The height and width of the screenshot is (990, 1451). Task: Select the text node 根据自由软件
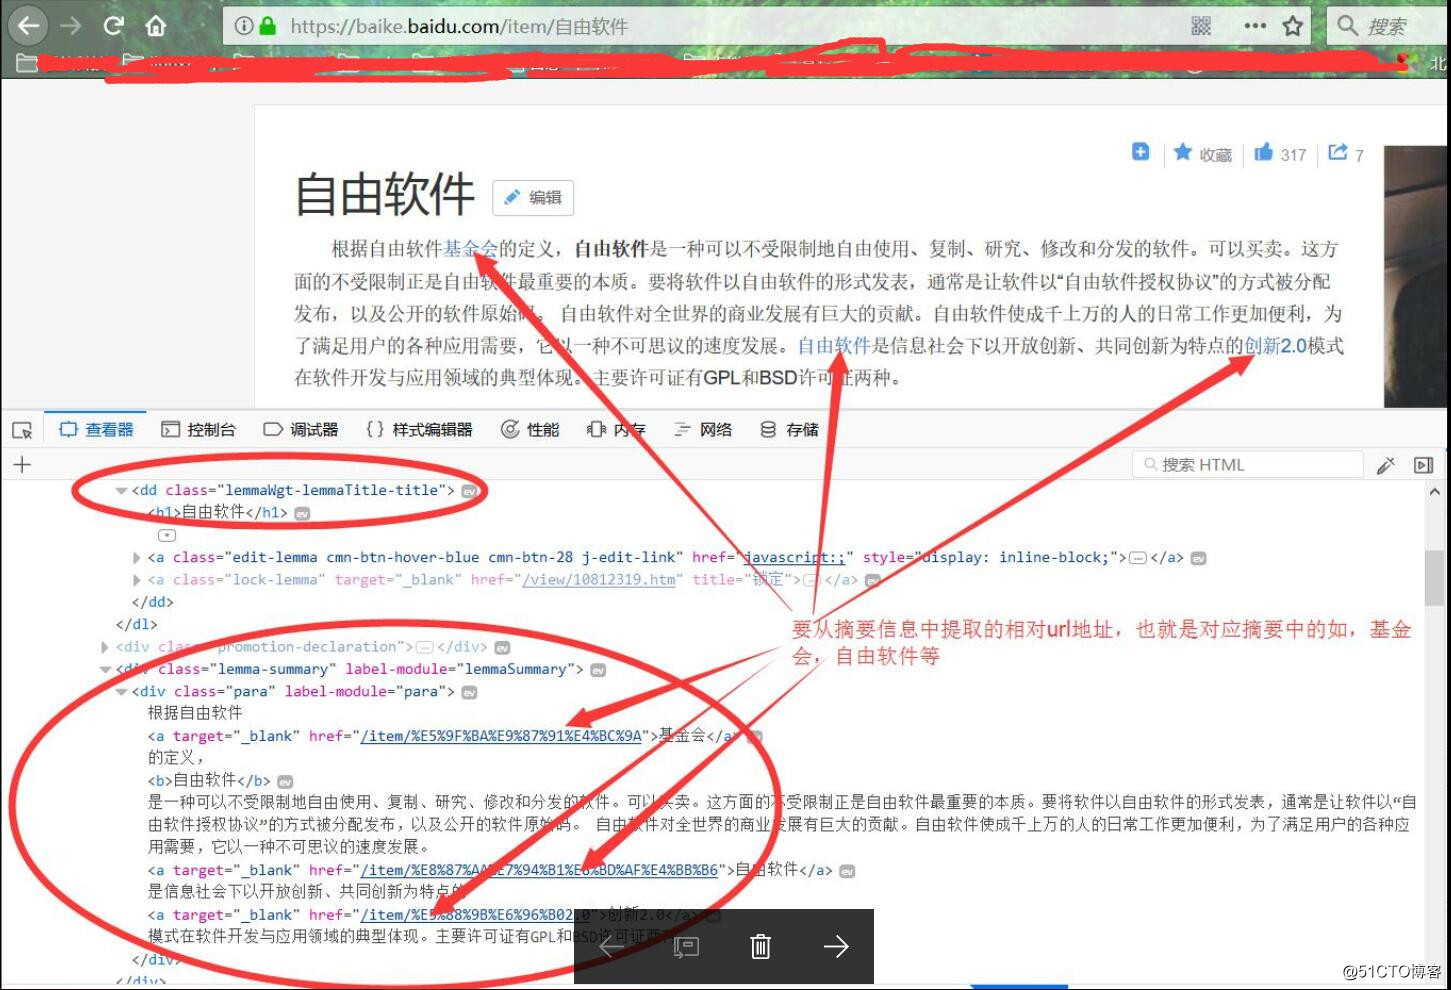[195, 713]
